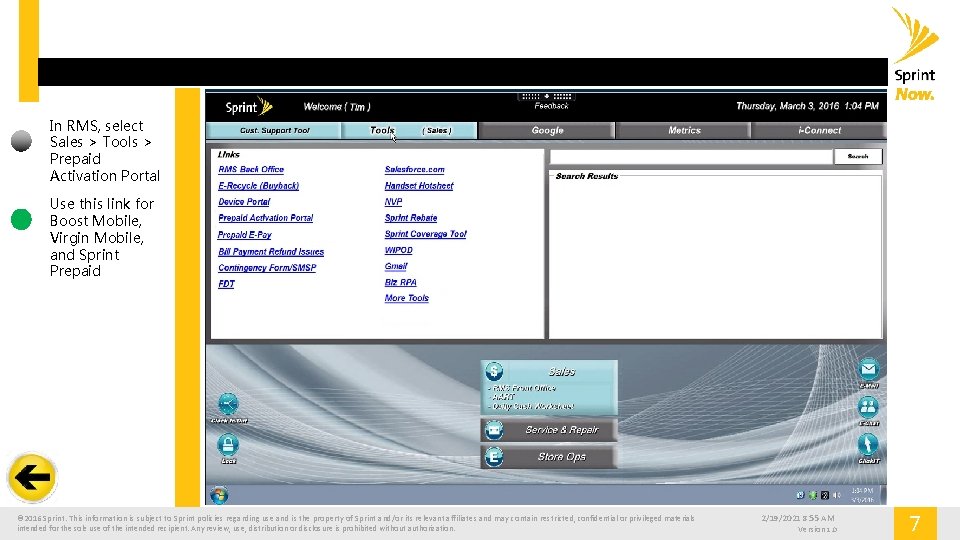Image resolution: width=960 pixels, height=540 pixels.
Task: Go back with yellow arrow button
Action: [32, 478]
